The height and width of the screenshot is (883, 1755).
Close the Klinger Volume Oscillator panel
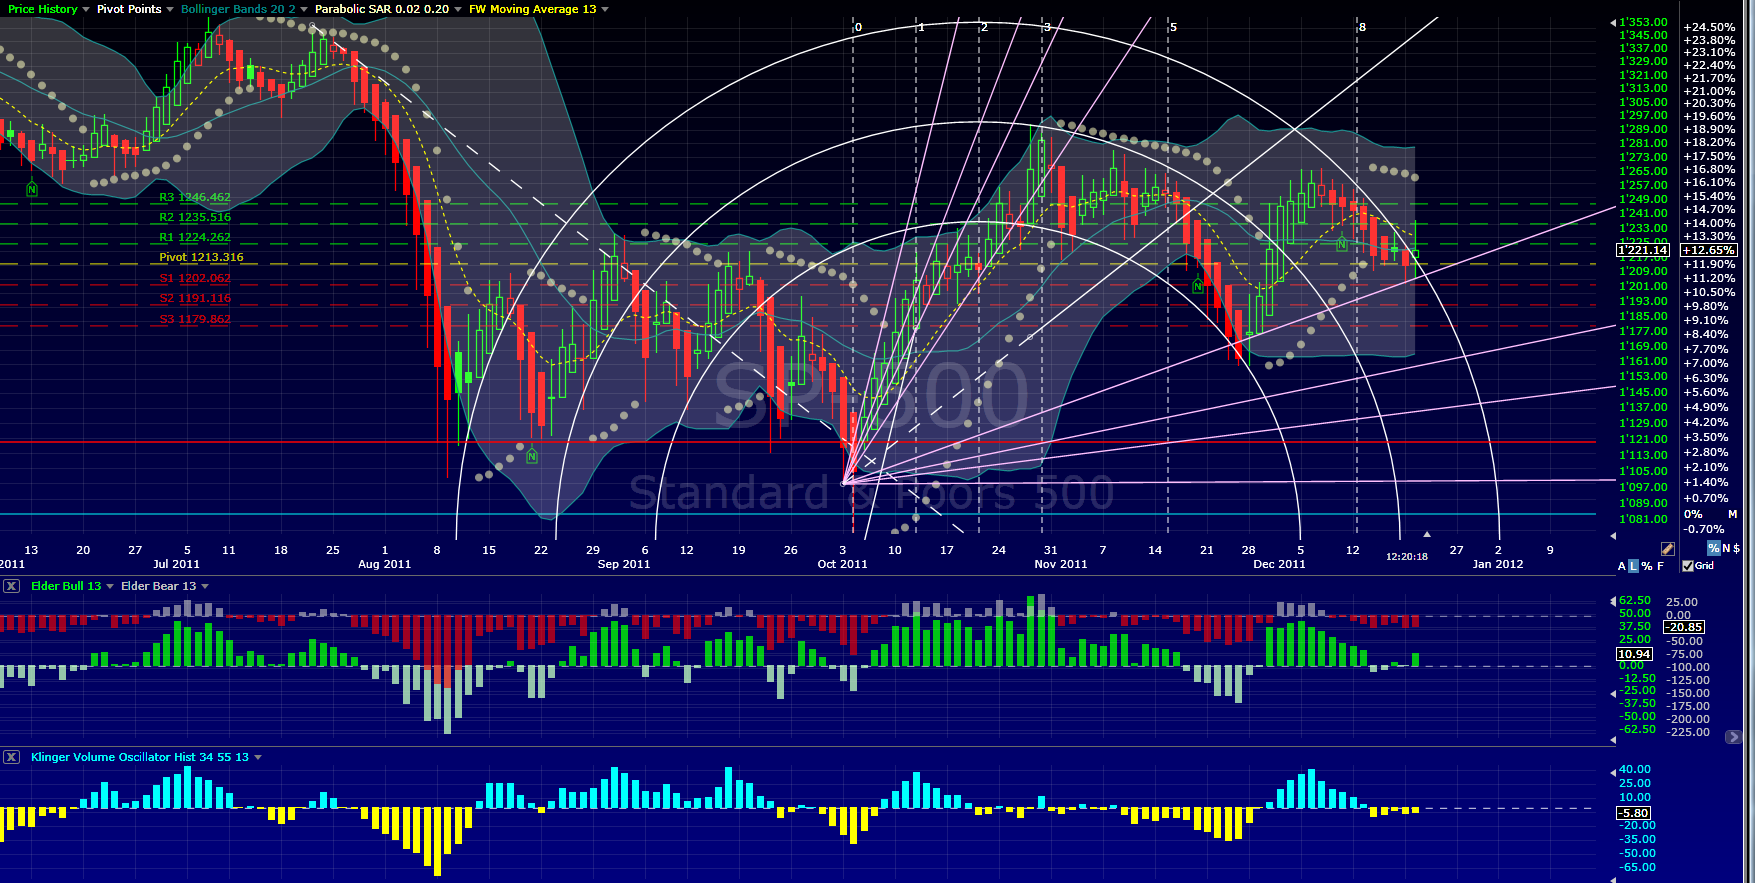click(11, 757)
